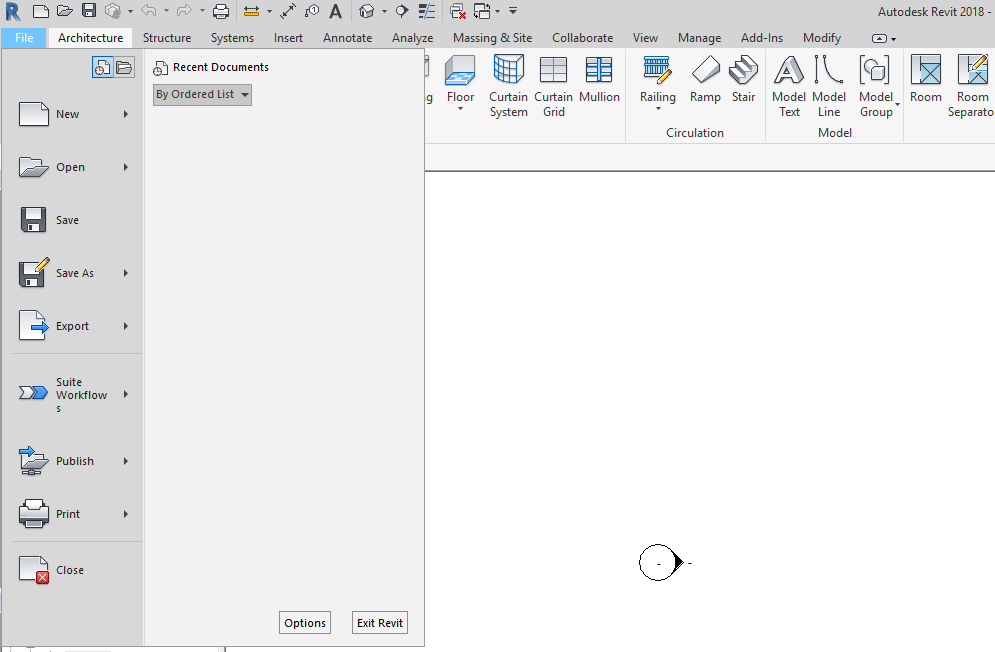Switch to the Annotate ribbon tab
The image size is (995, 652).
(x=347, y=38)
